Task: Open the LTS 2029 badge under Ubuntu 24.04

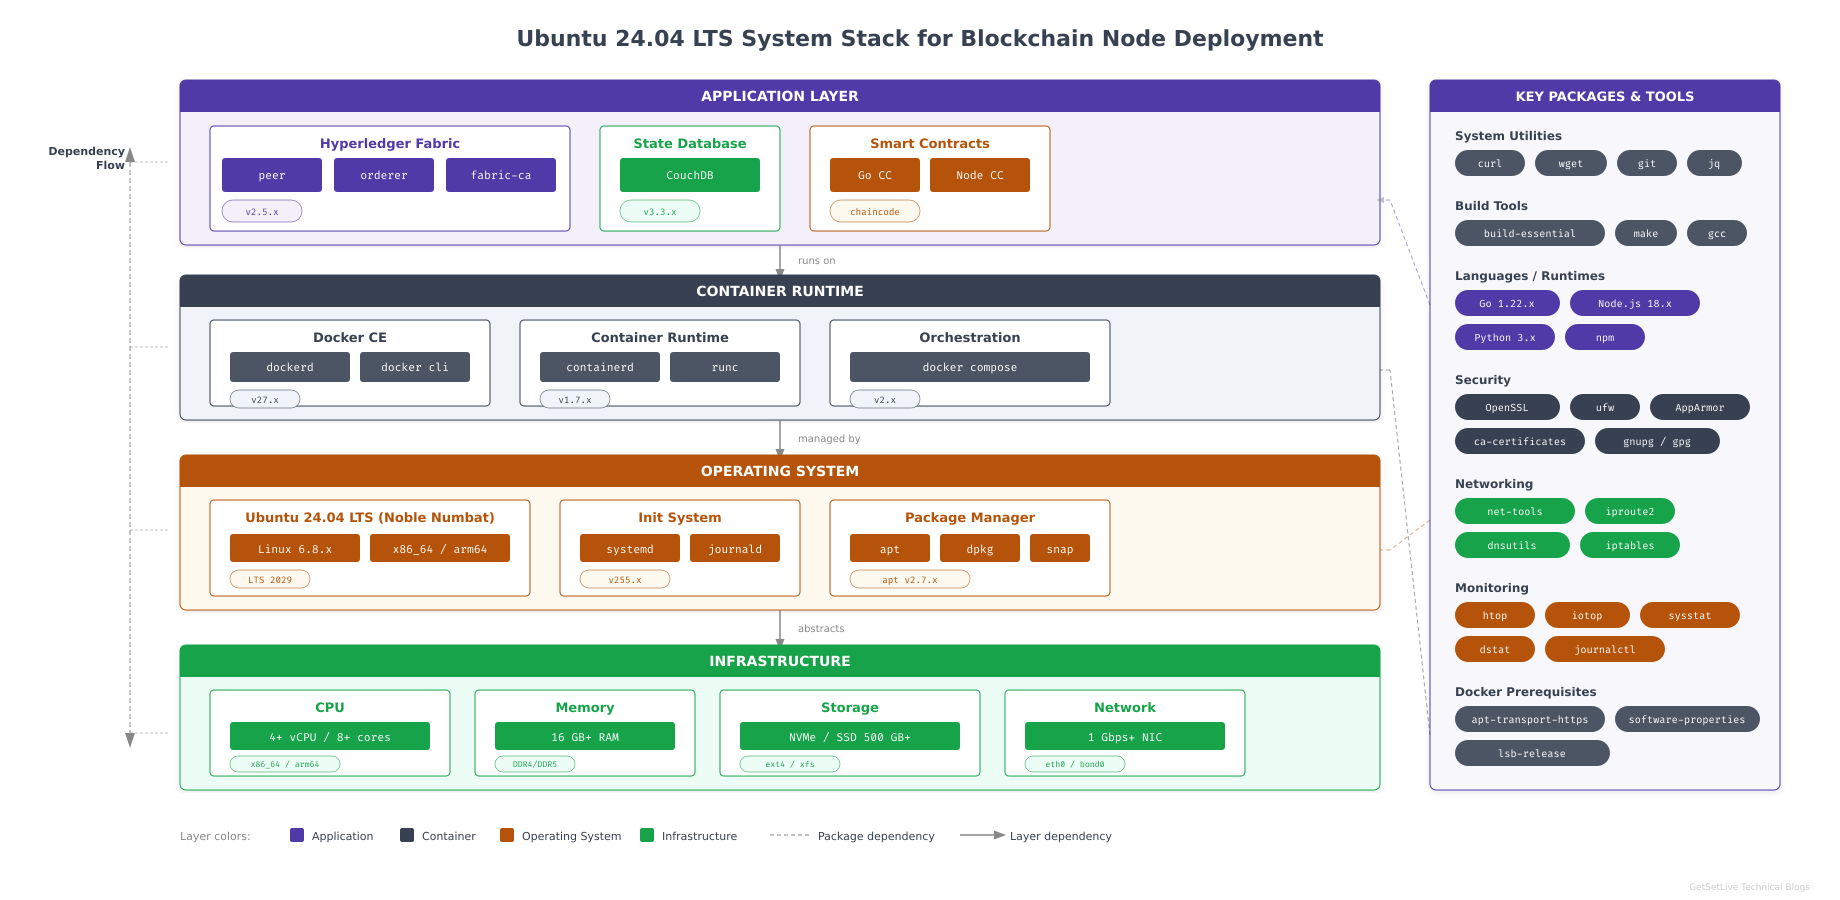Action: 269,578
